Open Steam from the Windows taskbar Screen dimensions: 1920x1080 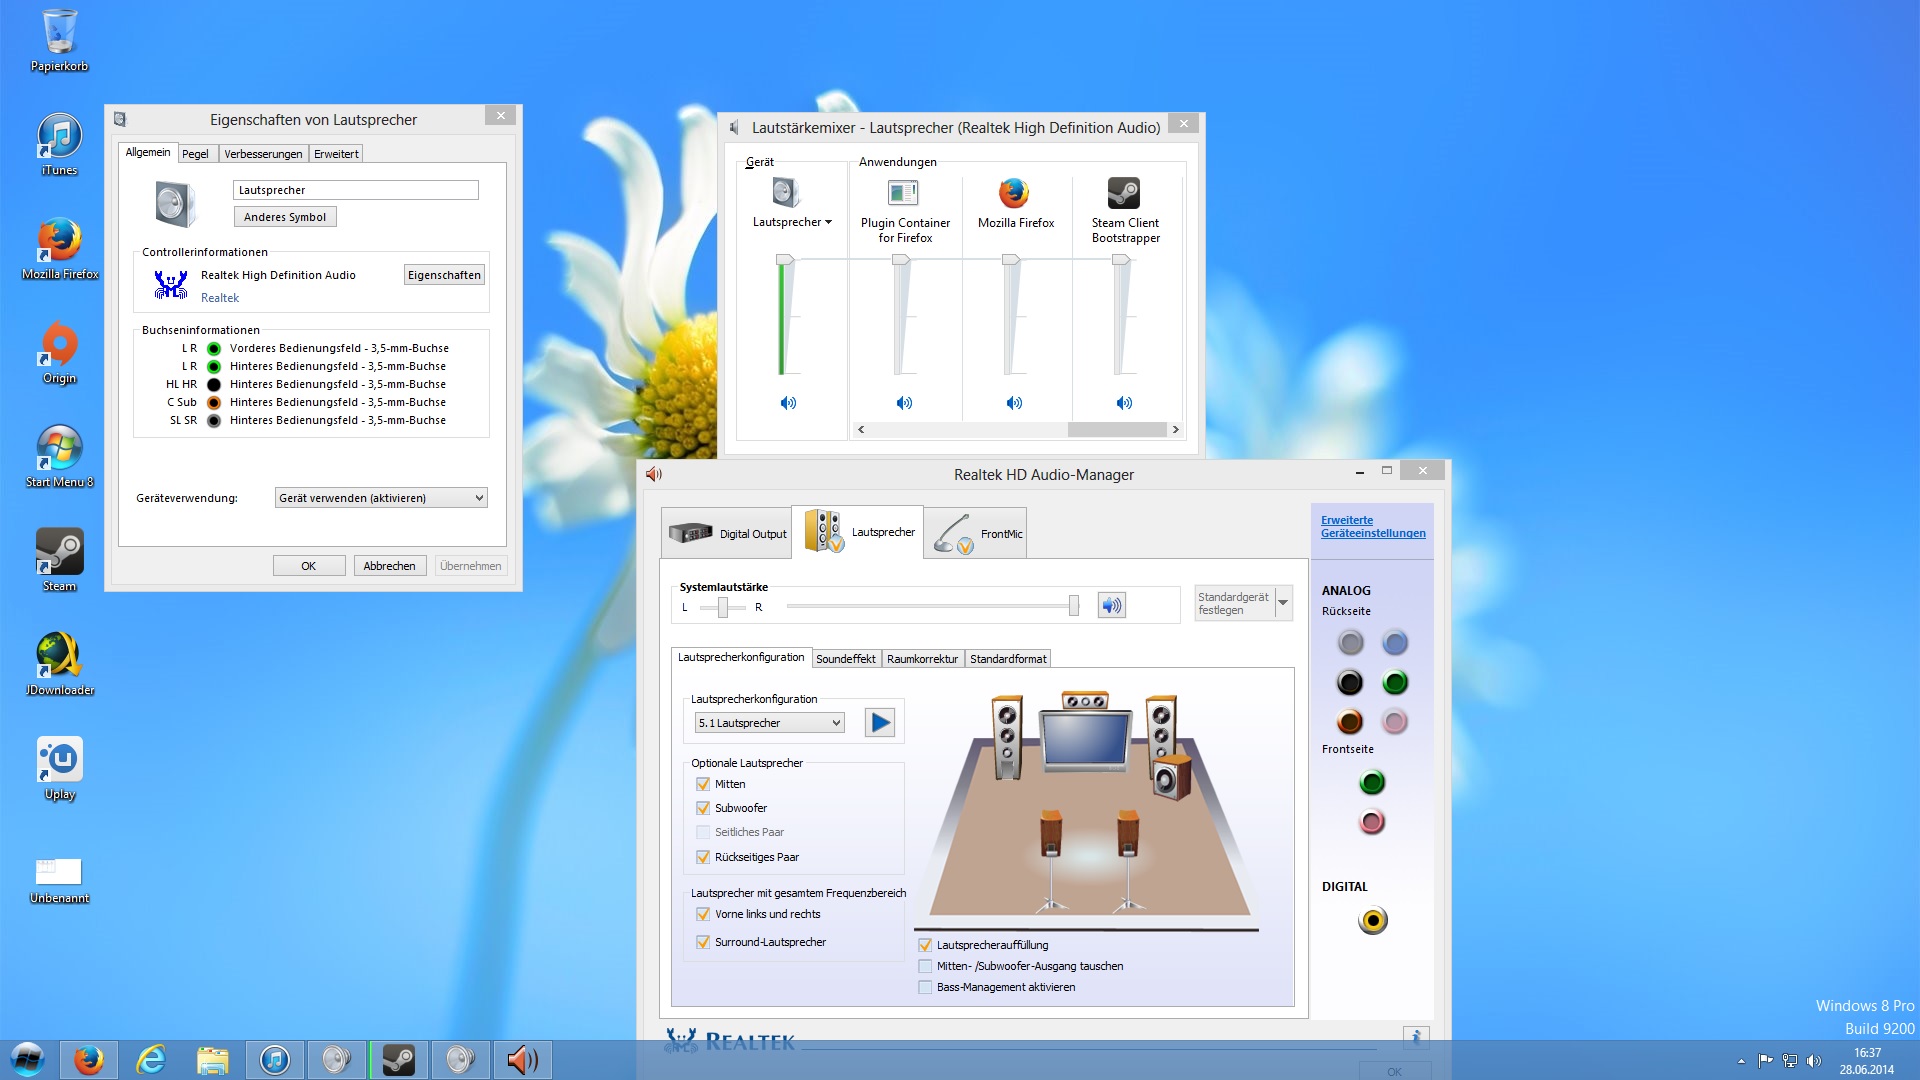click(x=399, y=1059)
